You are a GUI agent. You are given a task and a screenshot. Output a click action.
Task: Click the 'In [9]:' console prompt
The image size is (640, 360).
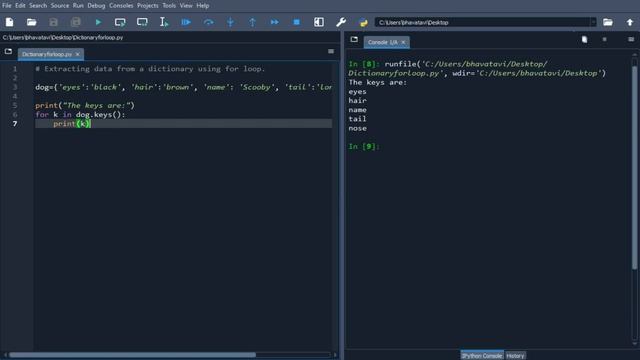pyautogui.click(x=364, y=147)
